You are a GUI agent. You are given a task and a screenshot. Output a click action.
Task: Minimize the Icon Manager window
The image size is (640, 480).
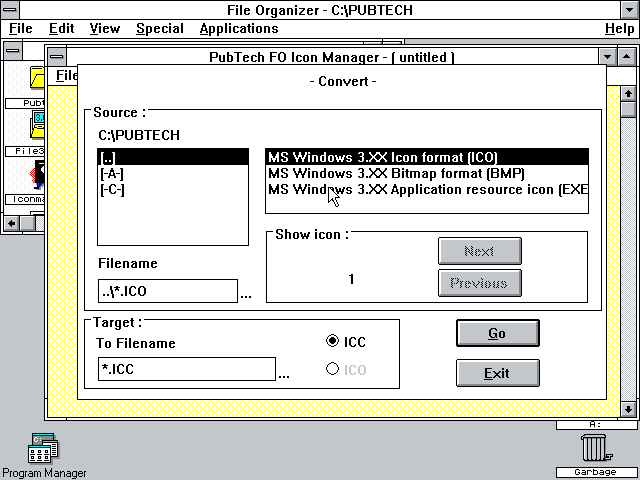coord(607,57)
